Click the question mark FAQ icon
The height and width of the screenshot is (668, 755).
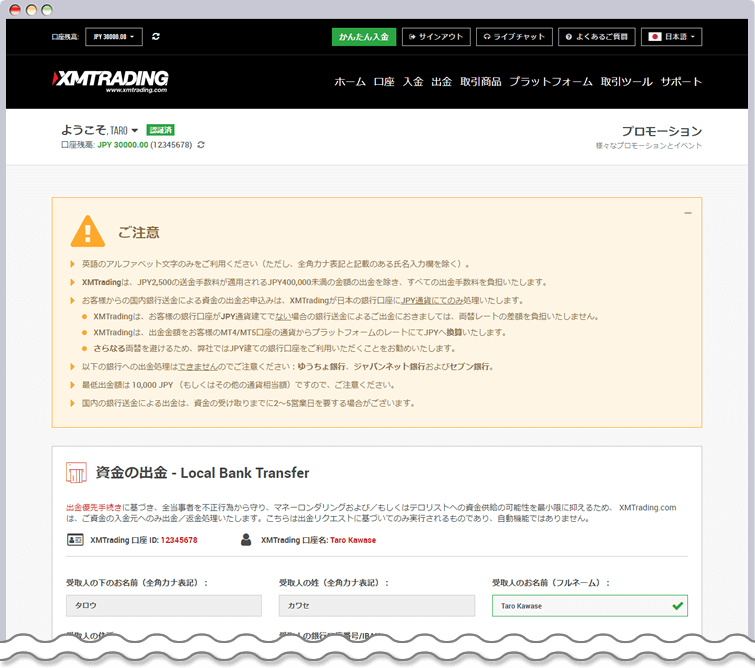[x=569, y=37]
